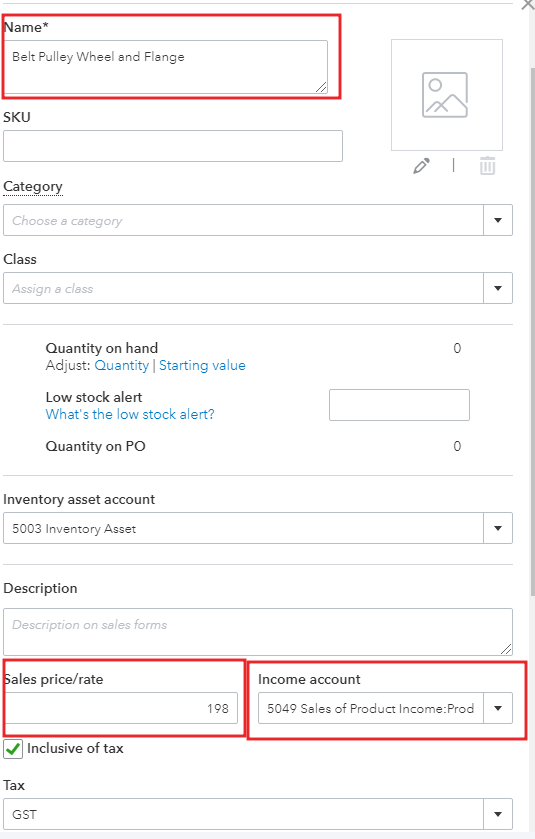
Task: Click the pencil edit image icon
Action: [421, 166]
